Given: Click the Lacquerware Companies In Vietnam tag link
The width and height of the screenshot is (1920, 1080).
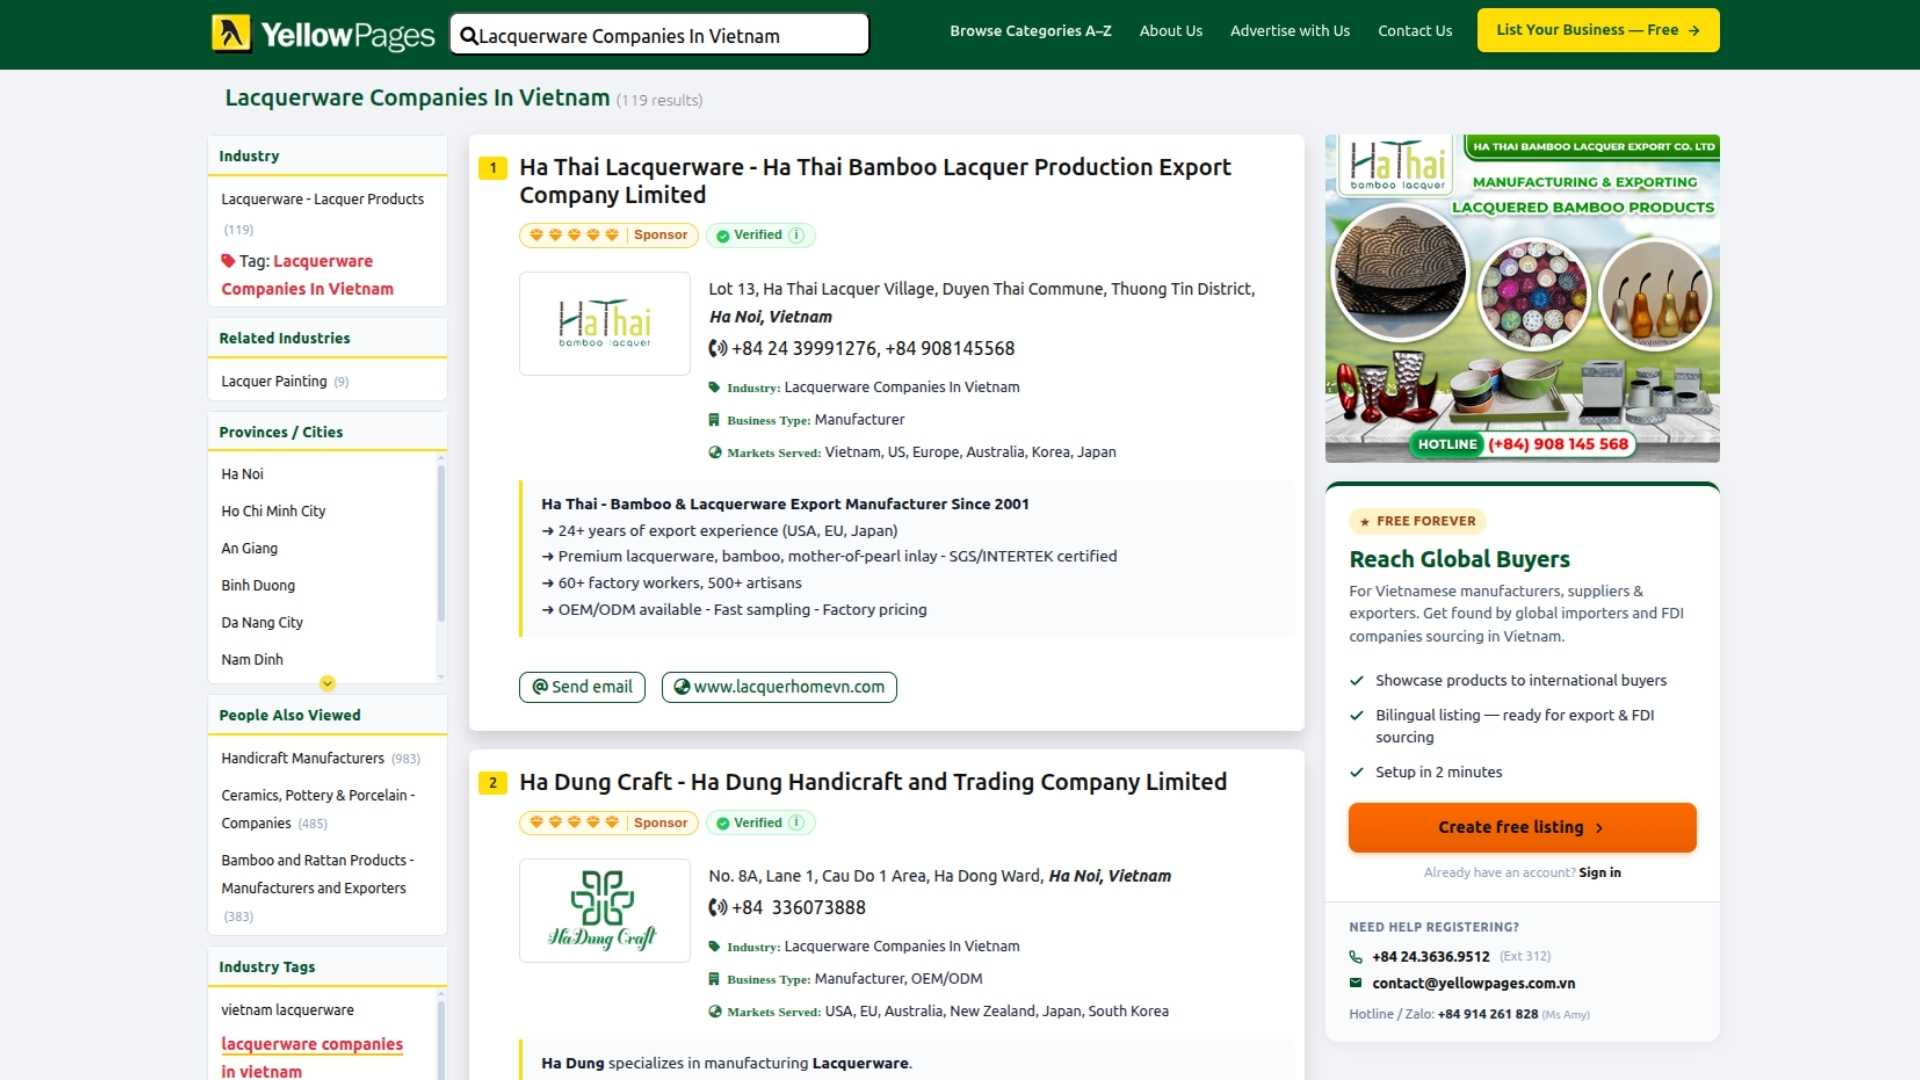Looking at the screenshot, I should click(307, 275).
